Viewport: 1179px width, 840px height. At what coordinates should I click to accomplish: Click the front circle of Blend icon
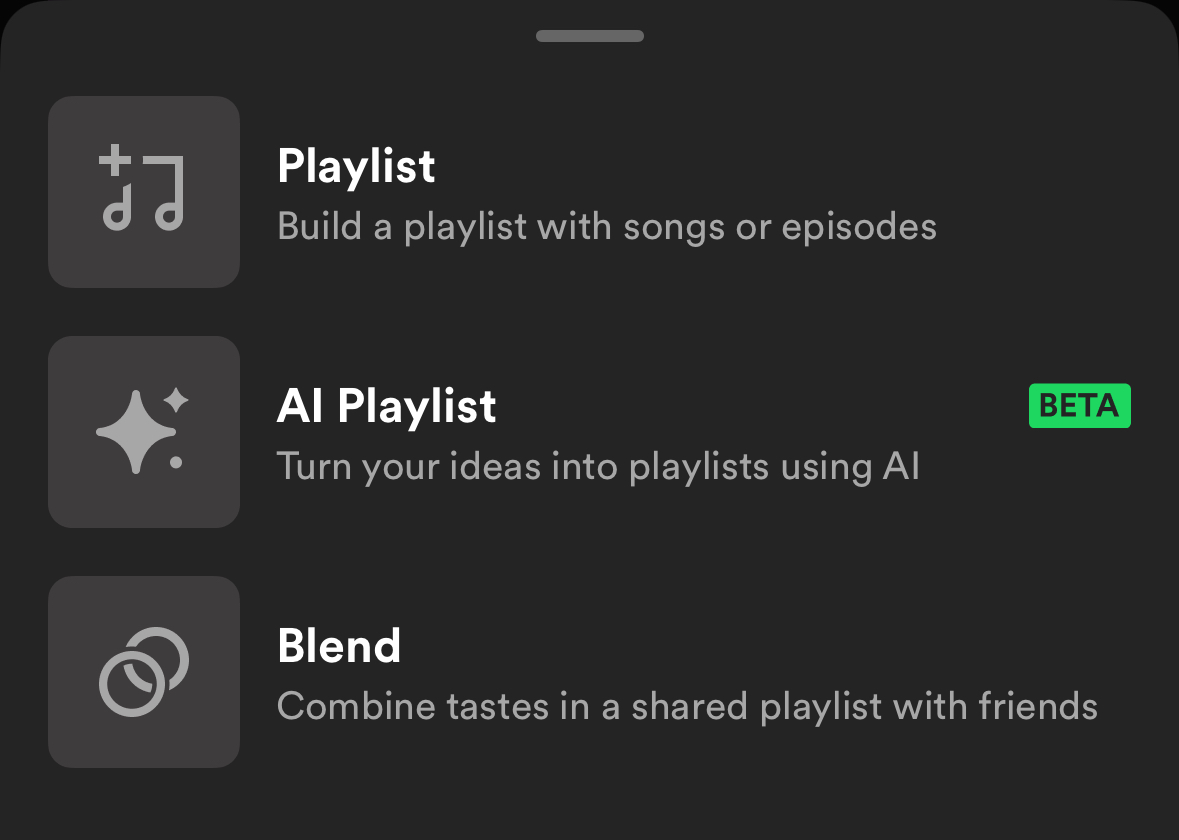click(131, 683)
